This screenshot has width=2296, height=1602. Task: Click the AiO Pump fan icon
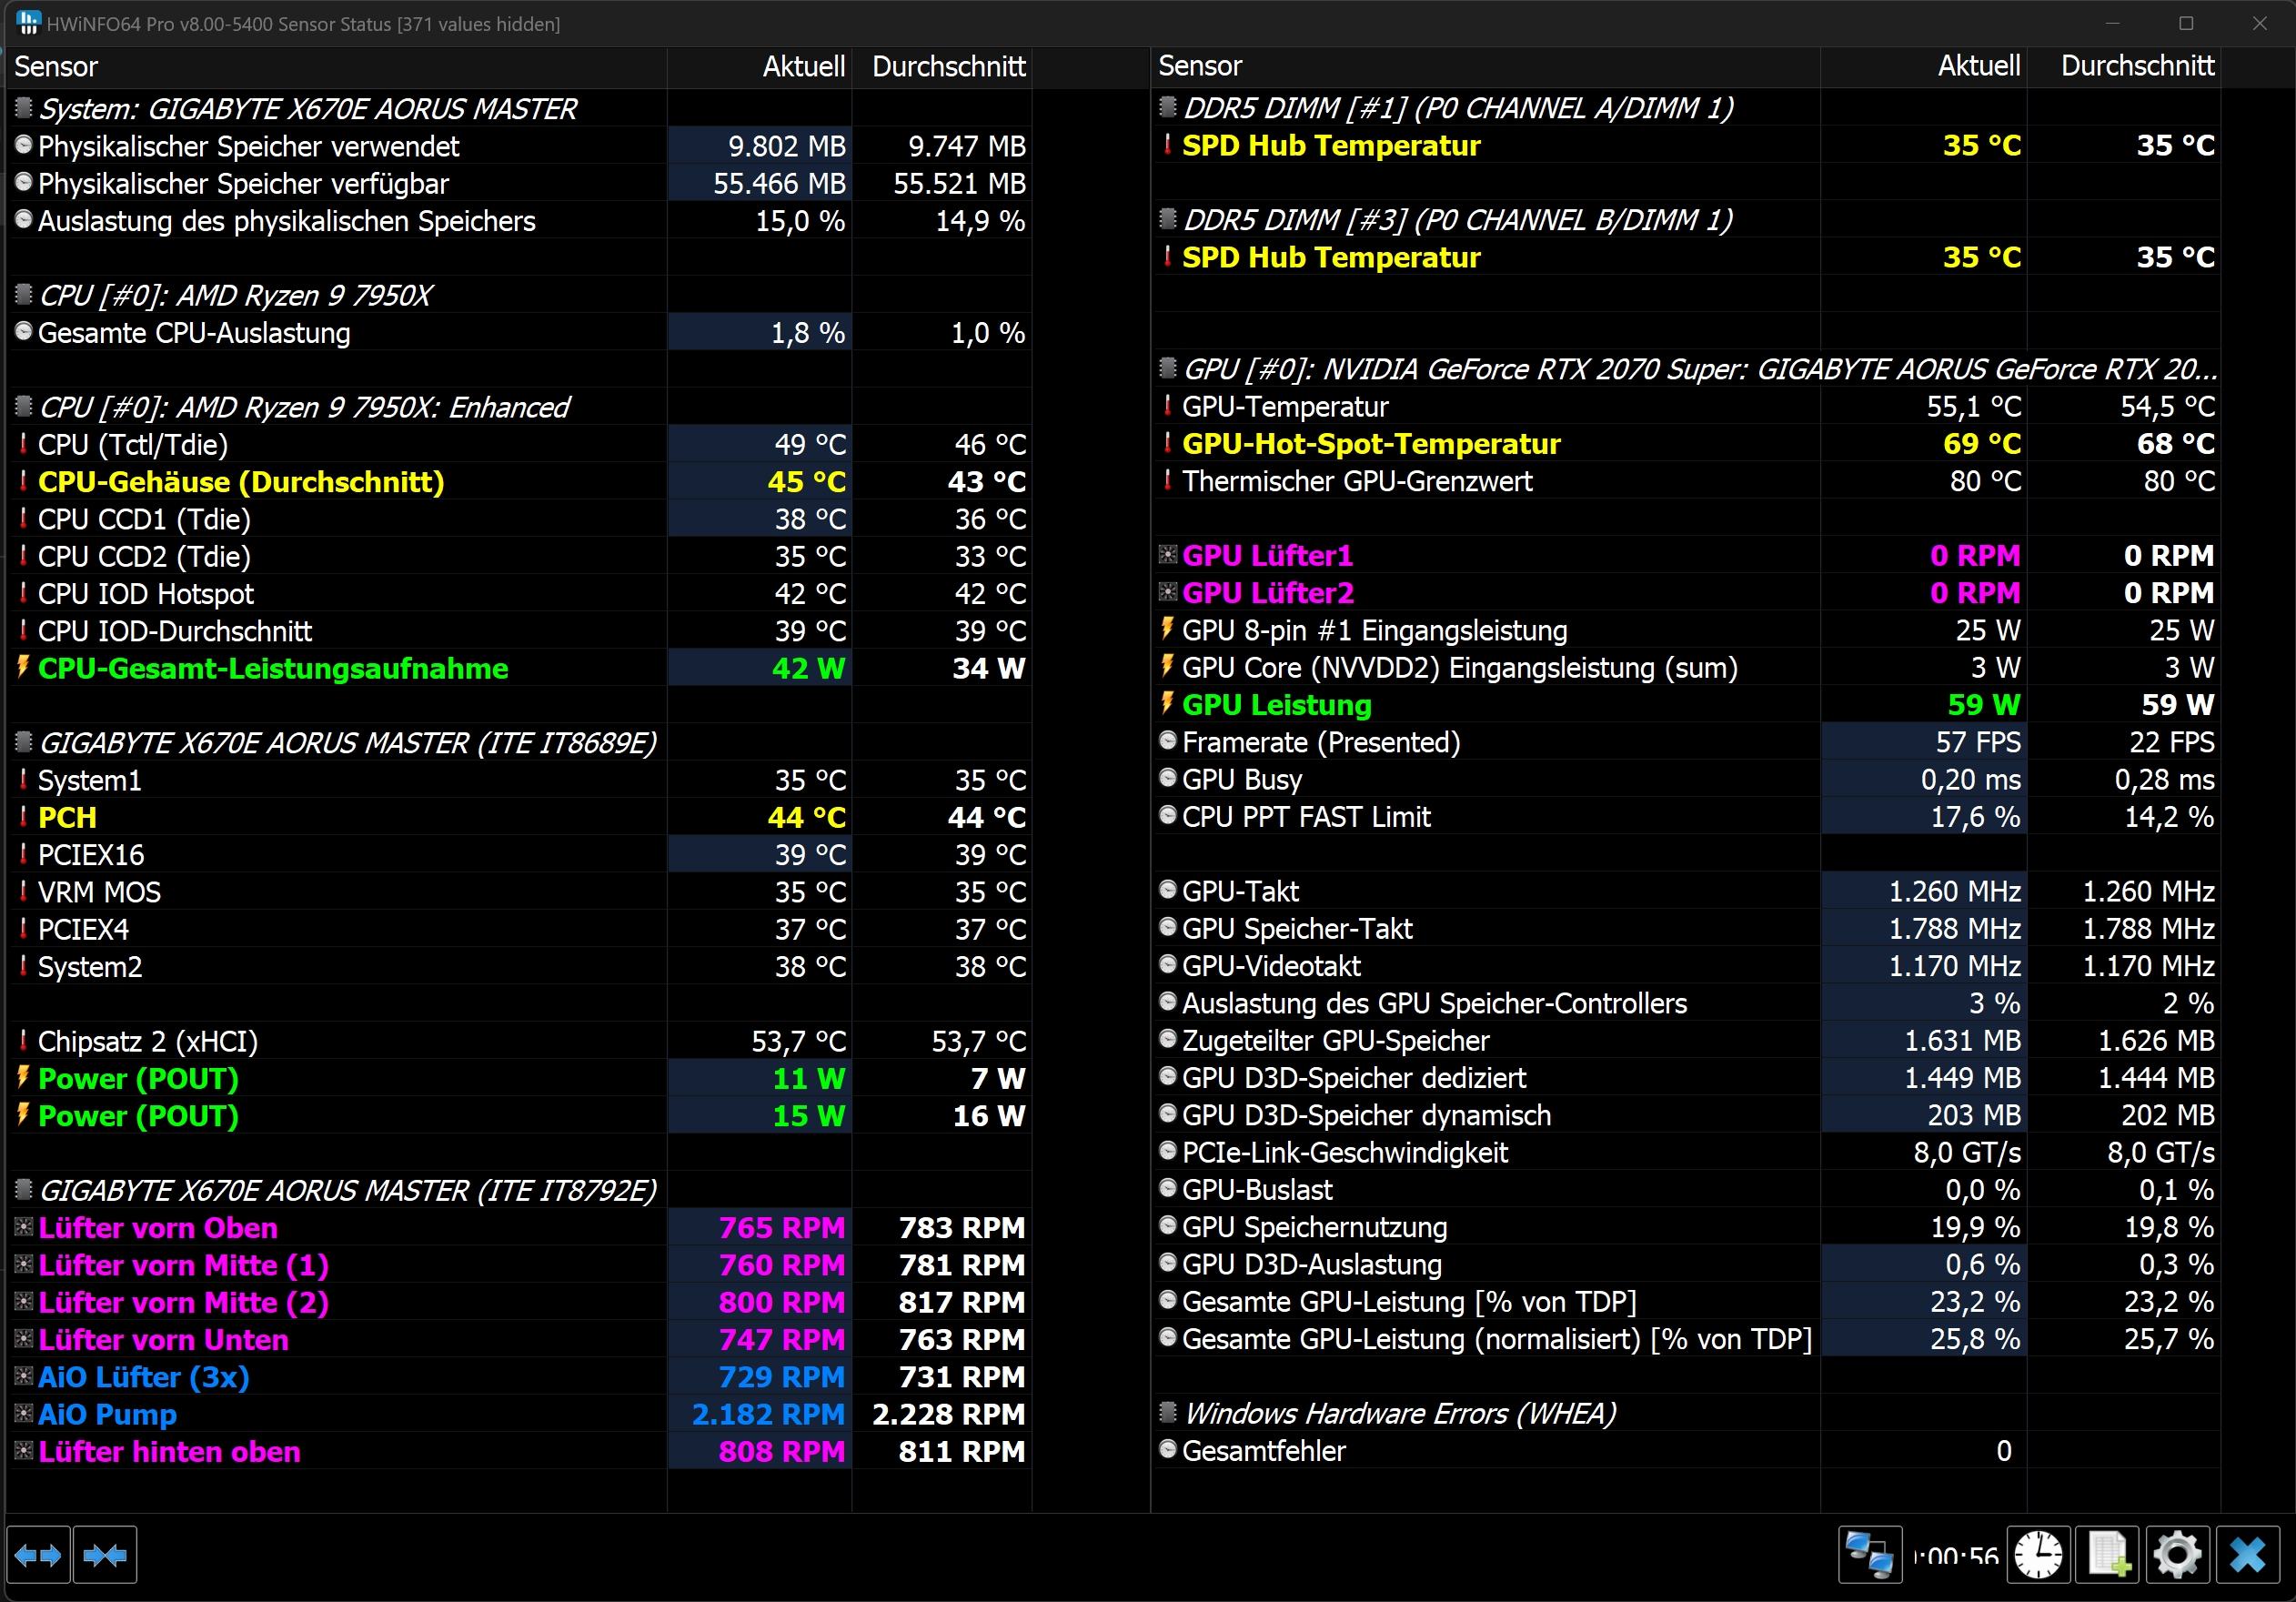23,1414
